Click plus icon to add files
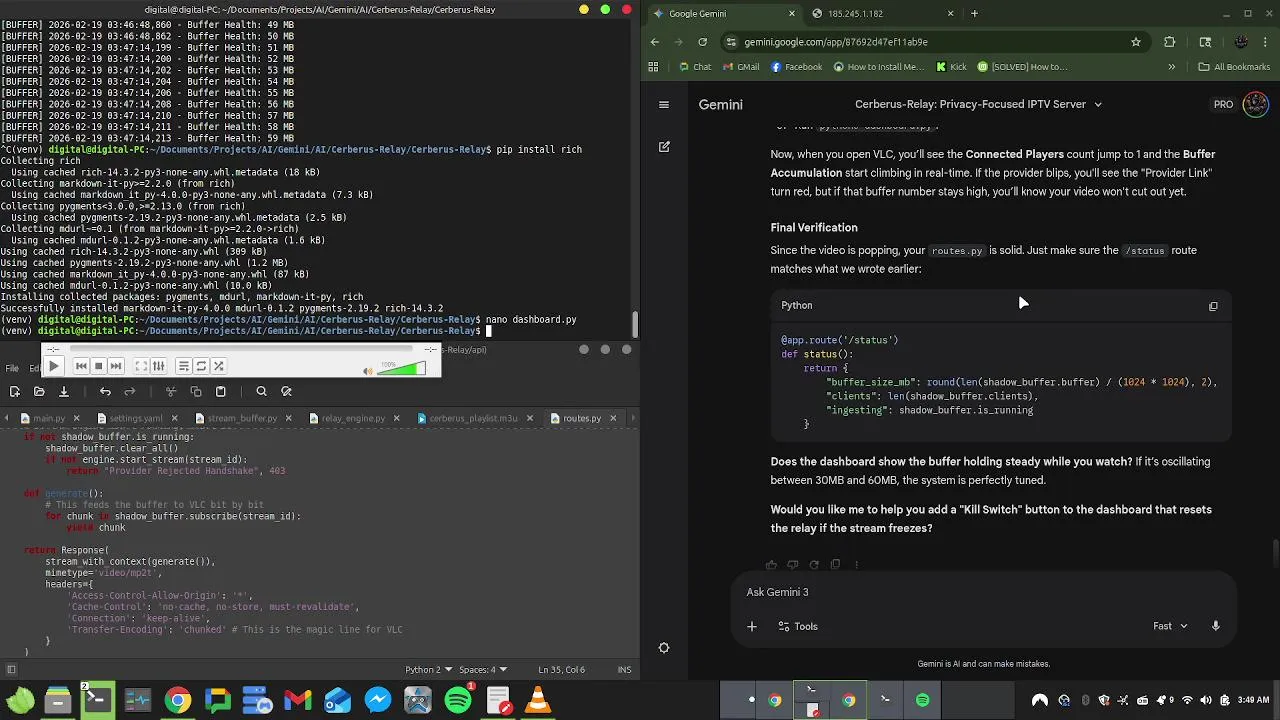This screenshot has height=720, width=1280. click(x=752, y=626)
